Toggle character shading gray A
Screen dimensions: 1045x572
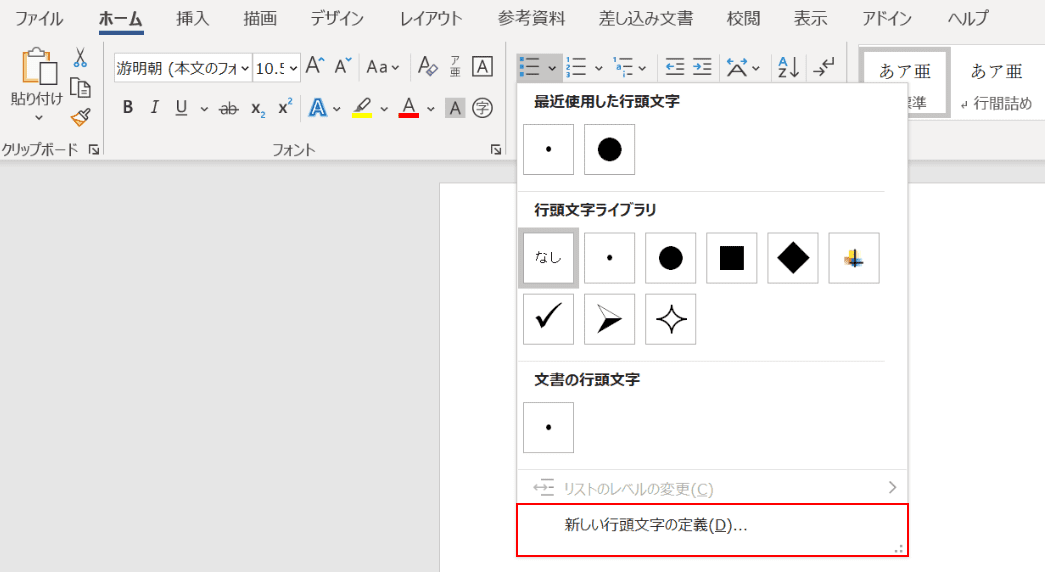click(455, 107)
